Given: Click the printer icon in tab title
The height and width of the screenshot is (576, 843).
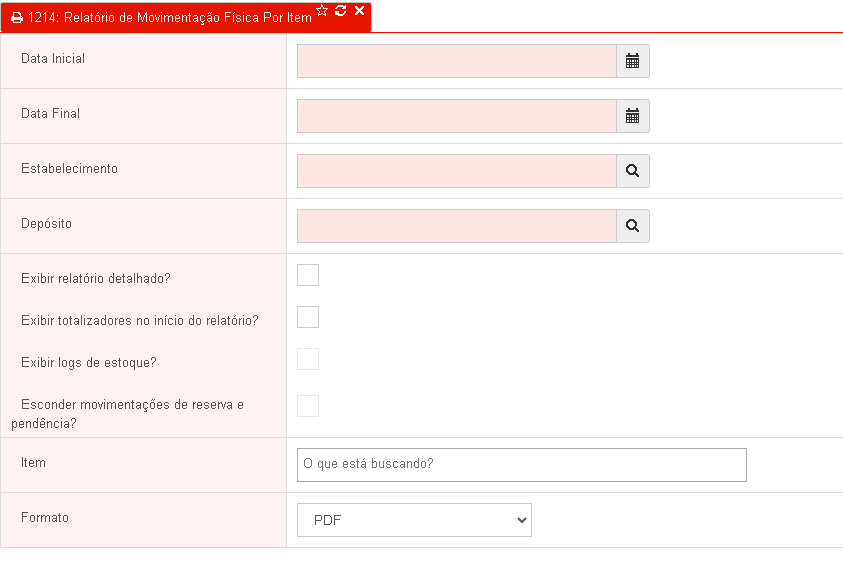Looking at the screenshot, I should pyautogui.click(x=17, y=18).
